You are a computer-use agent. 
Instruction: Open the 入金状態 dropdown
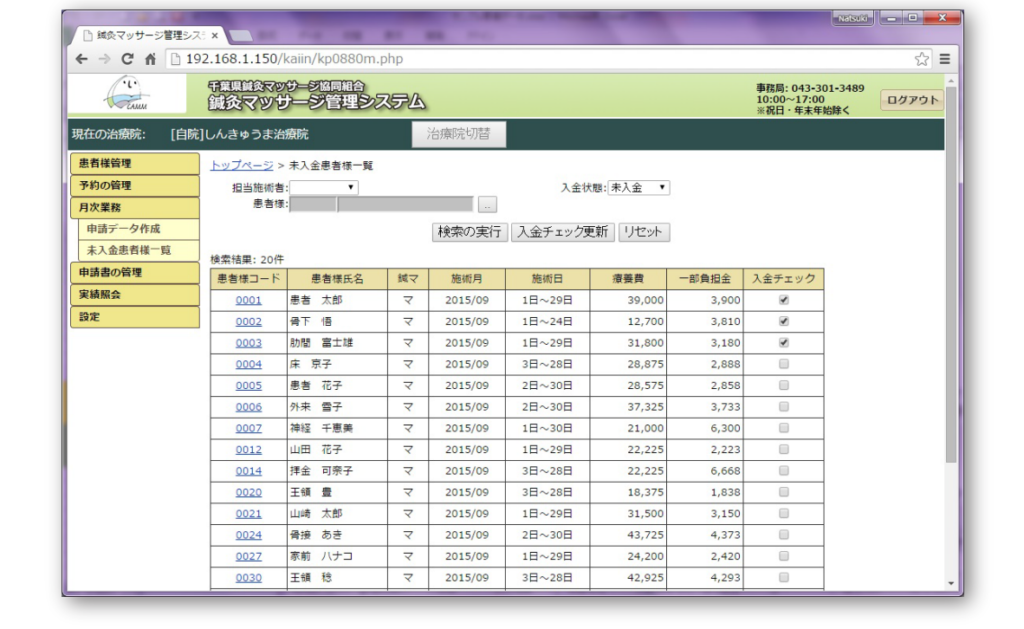pyautogui.click(x=639, y=187)
